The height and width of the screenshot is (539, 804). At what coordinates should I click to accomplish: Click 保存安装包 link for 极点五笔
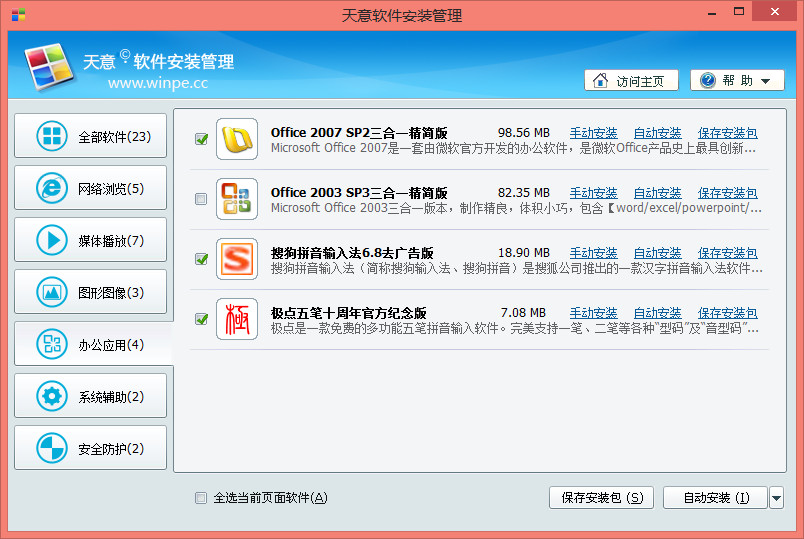tap(728, 313)
